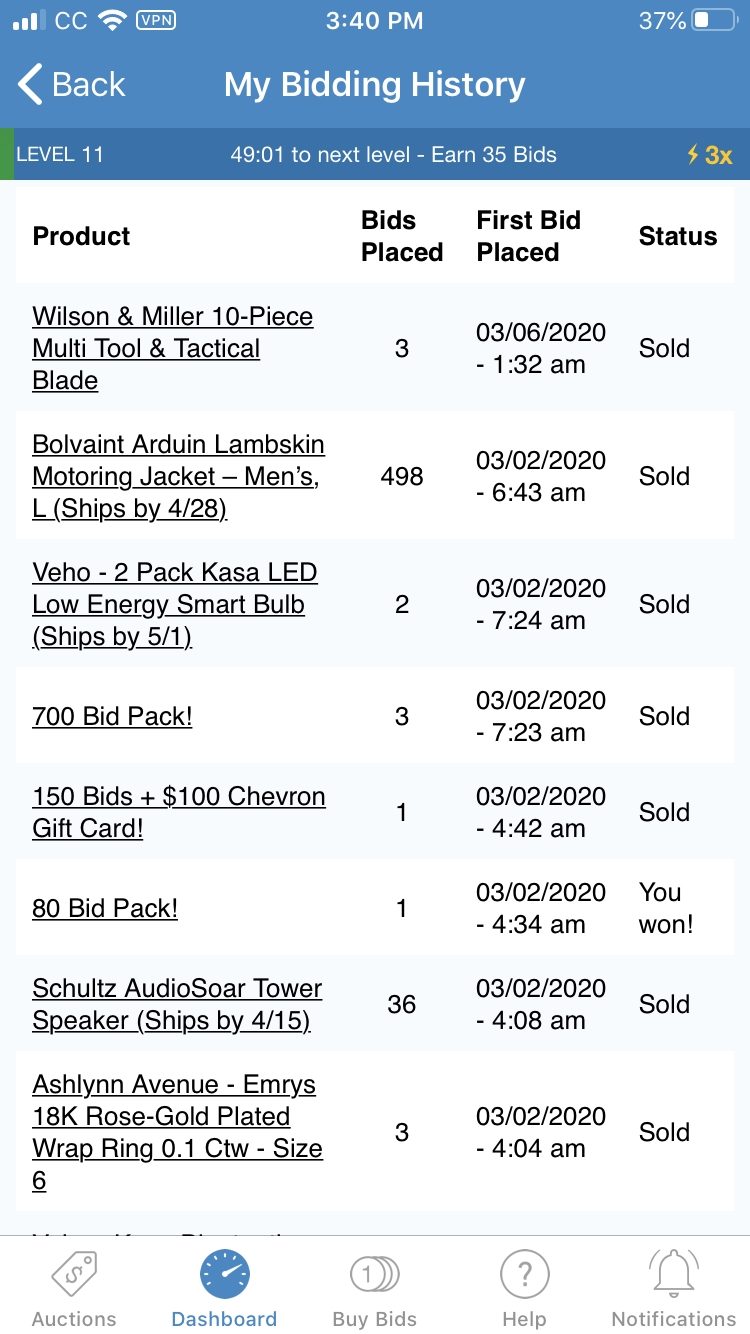Open the Help question mark icon
This screenshot has height=1334, width=750.
pos(524,1274)
